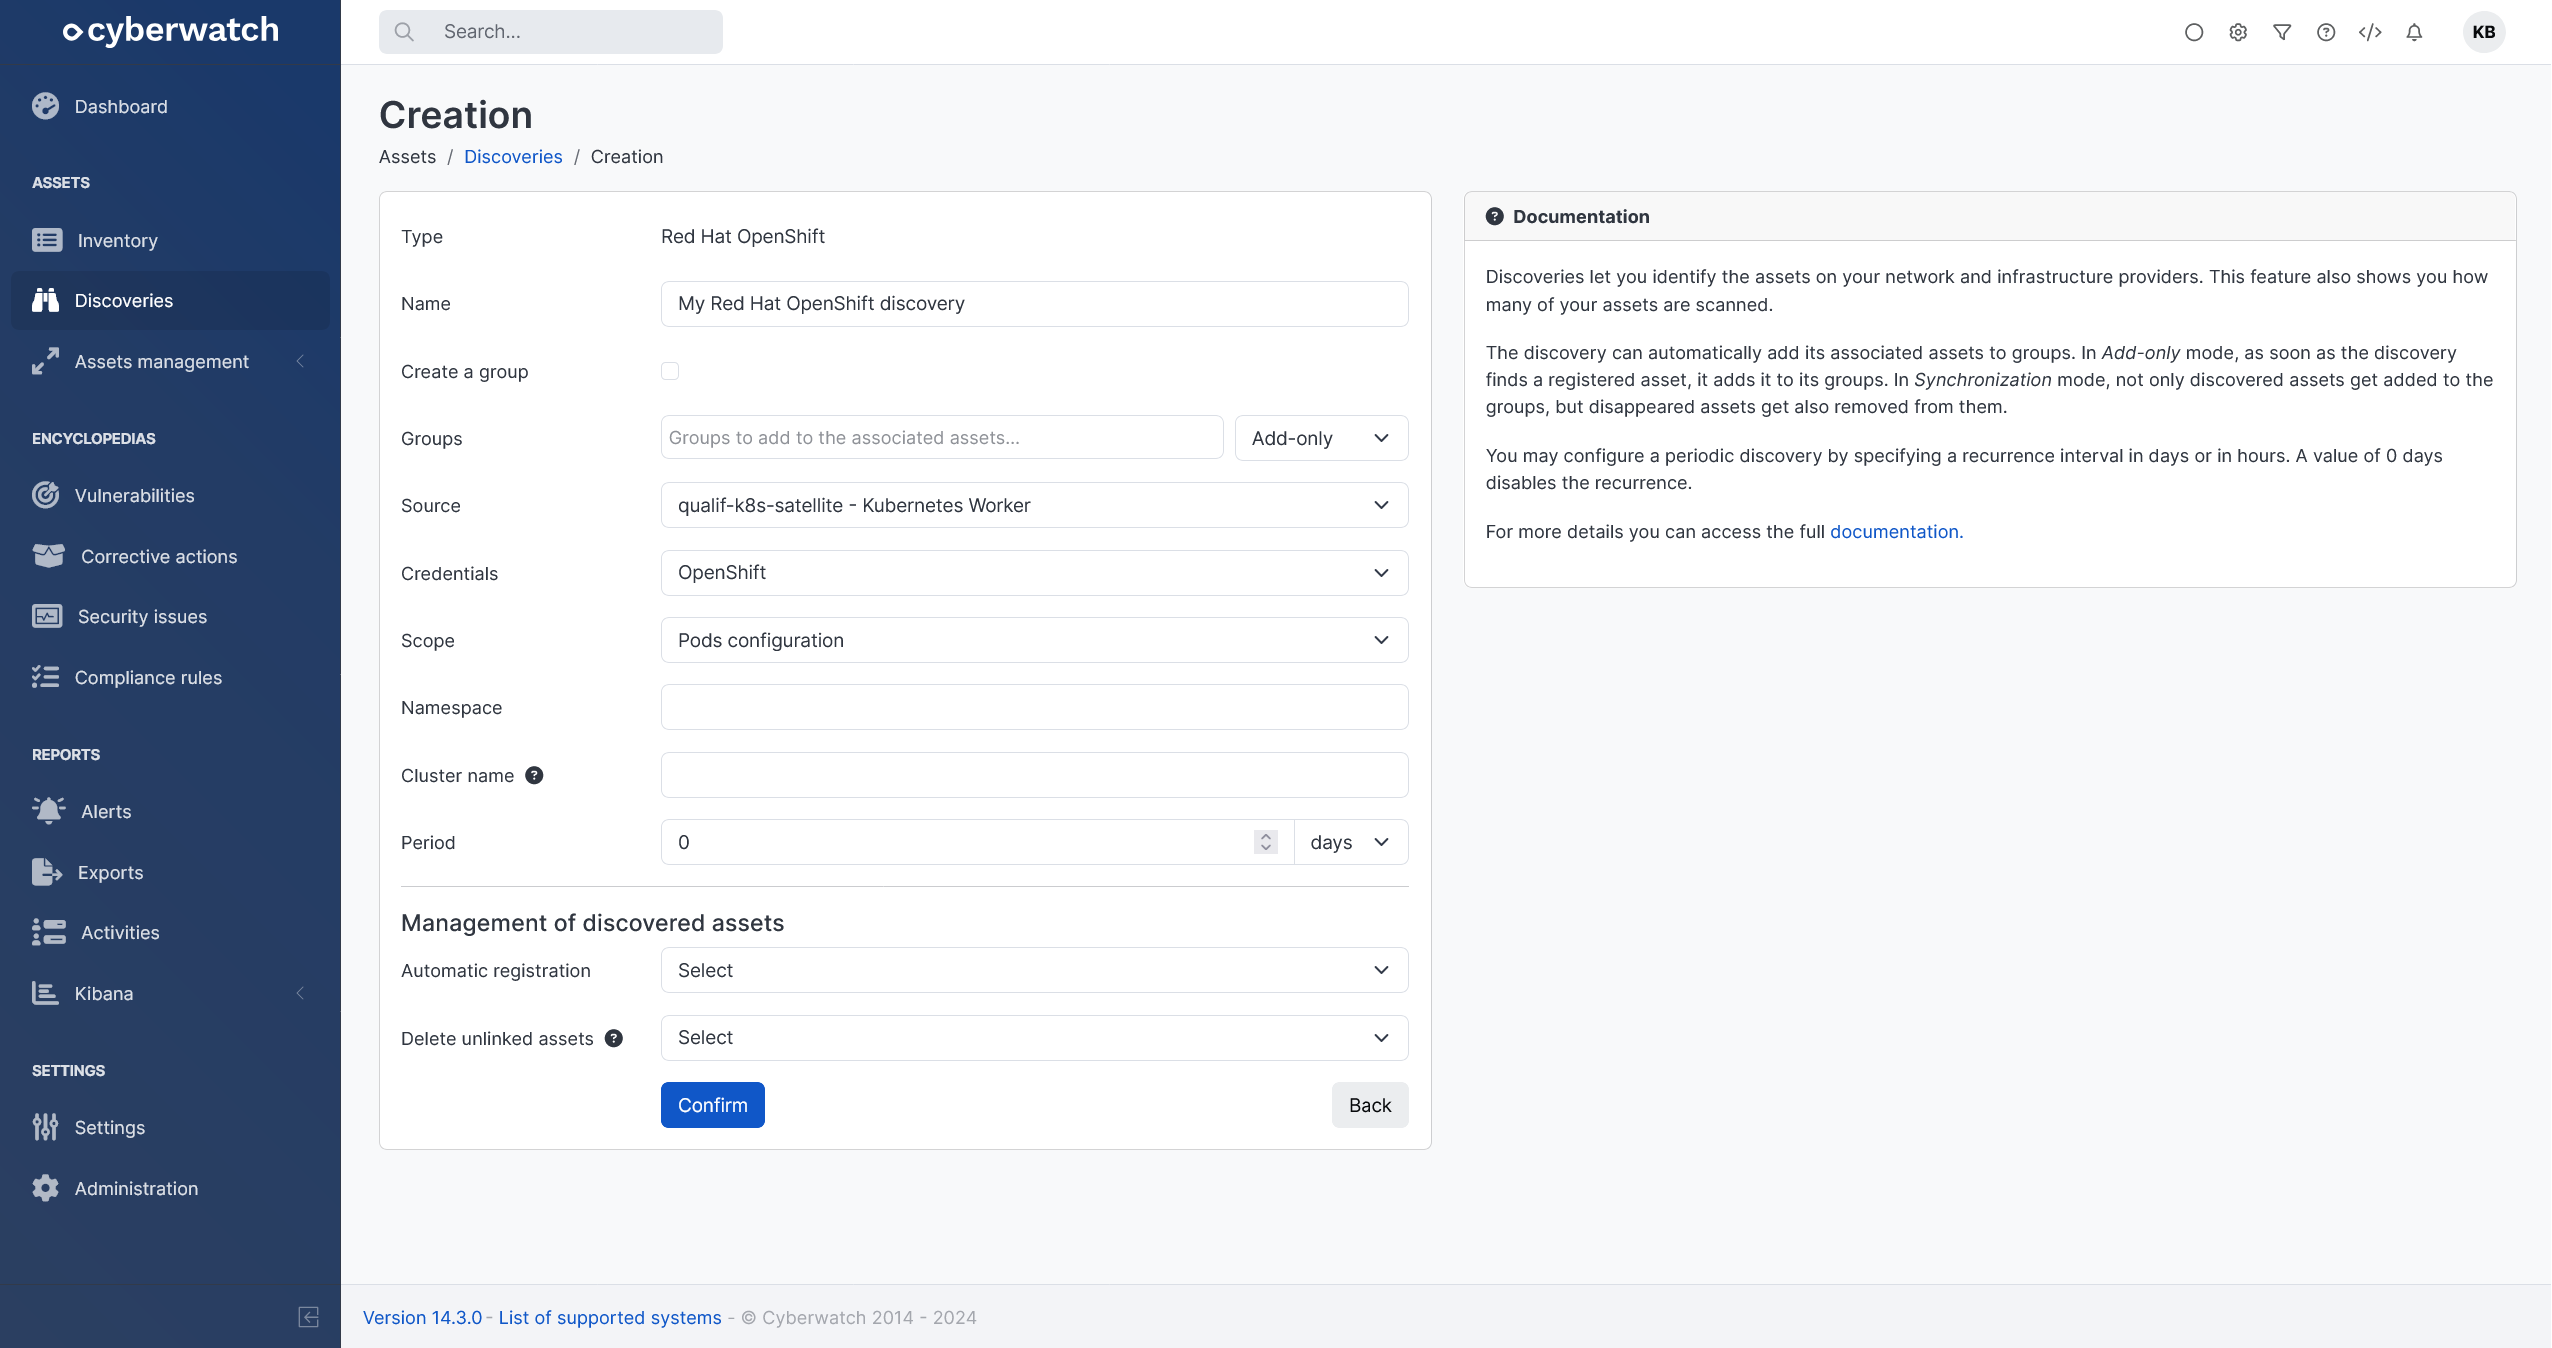Click the Name input field

pos(1034,304)
